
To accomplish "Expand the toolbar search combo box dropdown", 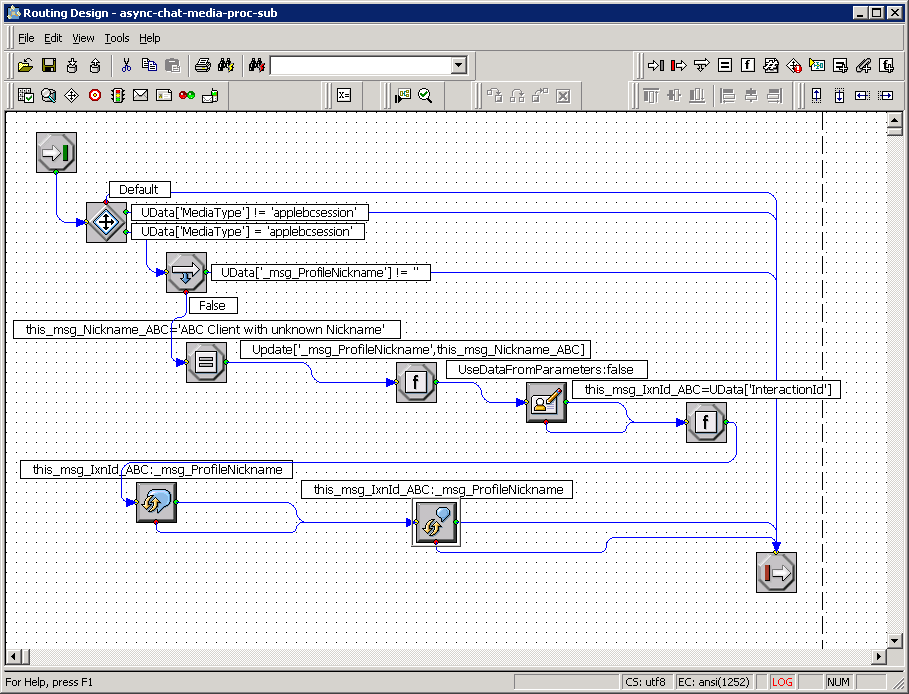I will point(458,66).
